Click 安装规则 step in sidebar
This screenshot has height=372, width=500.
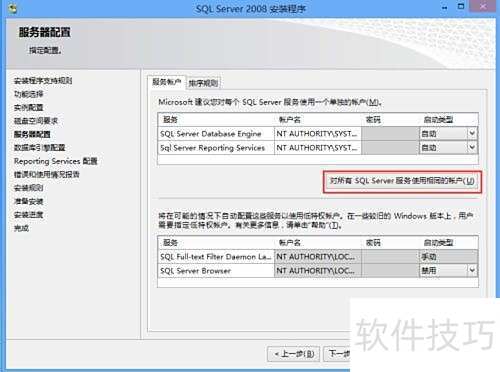29,188
